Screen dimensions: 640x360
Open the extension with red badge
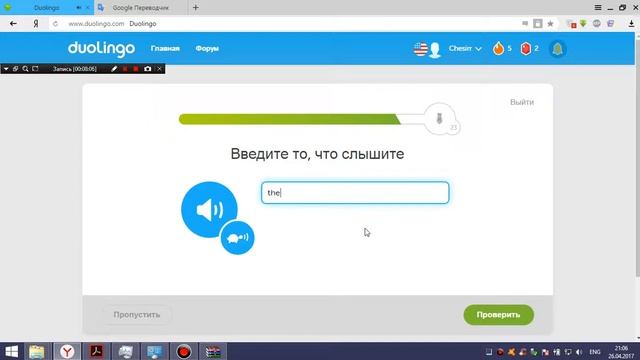coord(571,24)
